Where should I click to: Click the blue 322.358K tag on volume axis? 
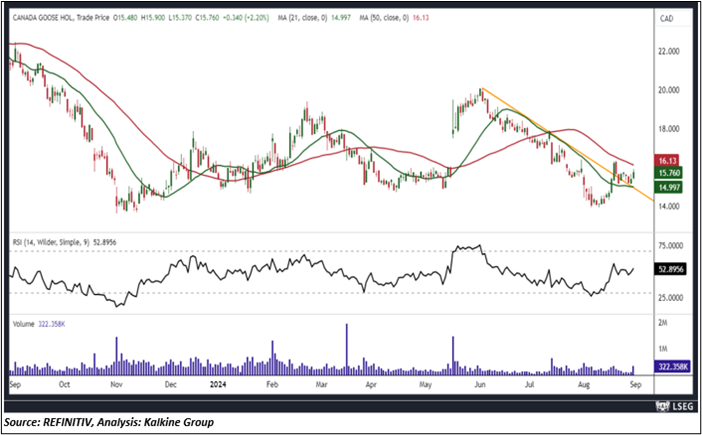pos(670,367)
